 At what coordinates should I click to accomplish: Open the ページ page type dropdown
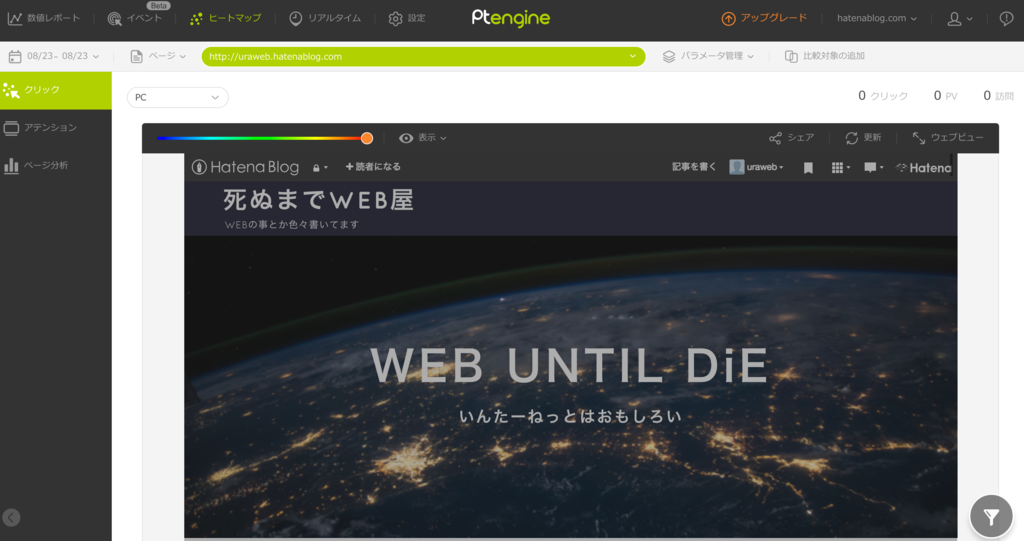point(158,56)
